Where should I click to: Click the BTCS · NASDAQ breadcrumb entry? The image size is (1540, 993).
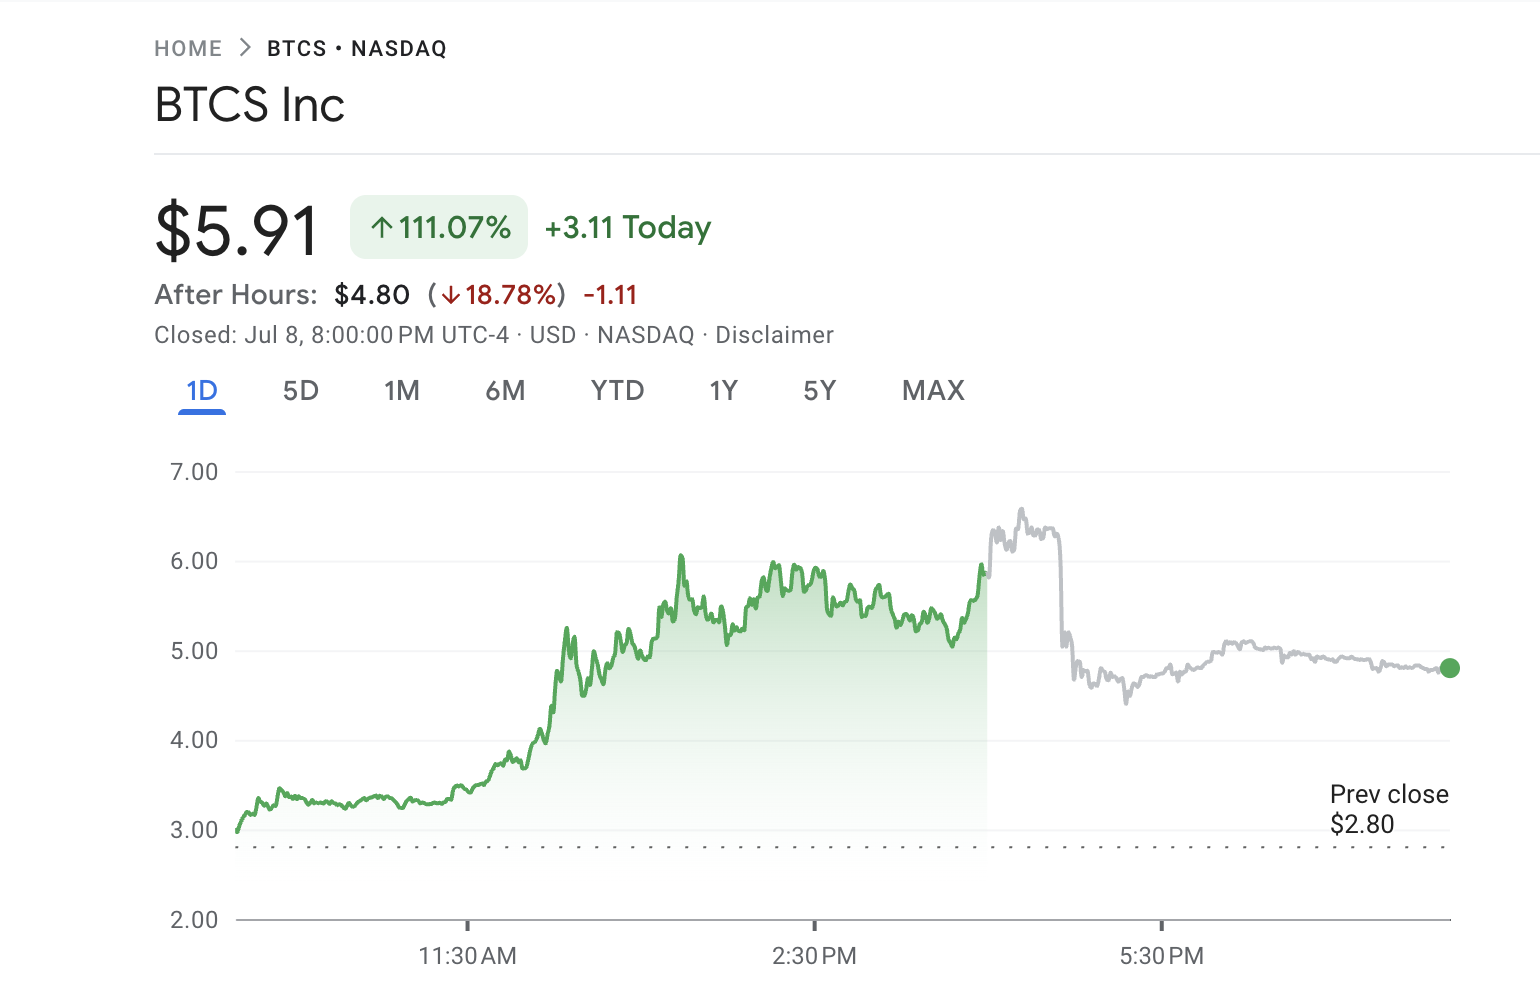[x=356, y=47]
